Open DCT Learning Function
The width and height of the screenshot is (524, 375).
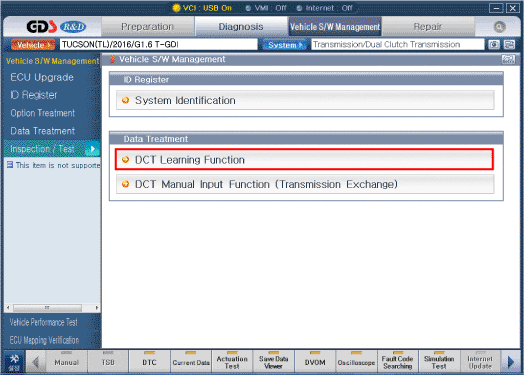[x=304, y=160]
